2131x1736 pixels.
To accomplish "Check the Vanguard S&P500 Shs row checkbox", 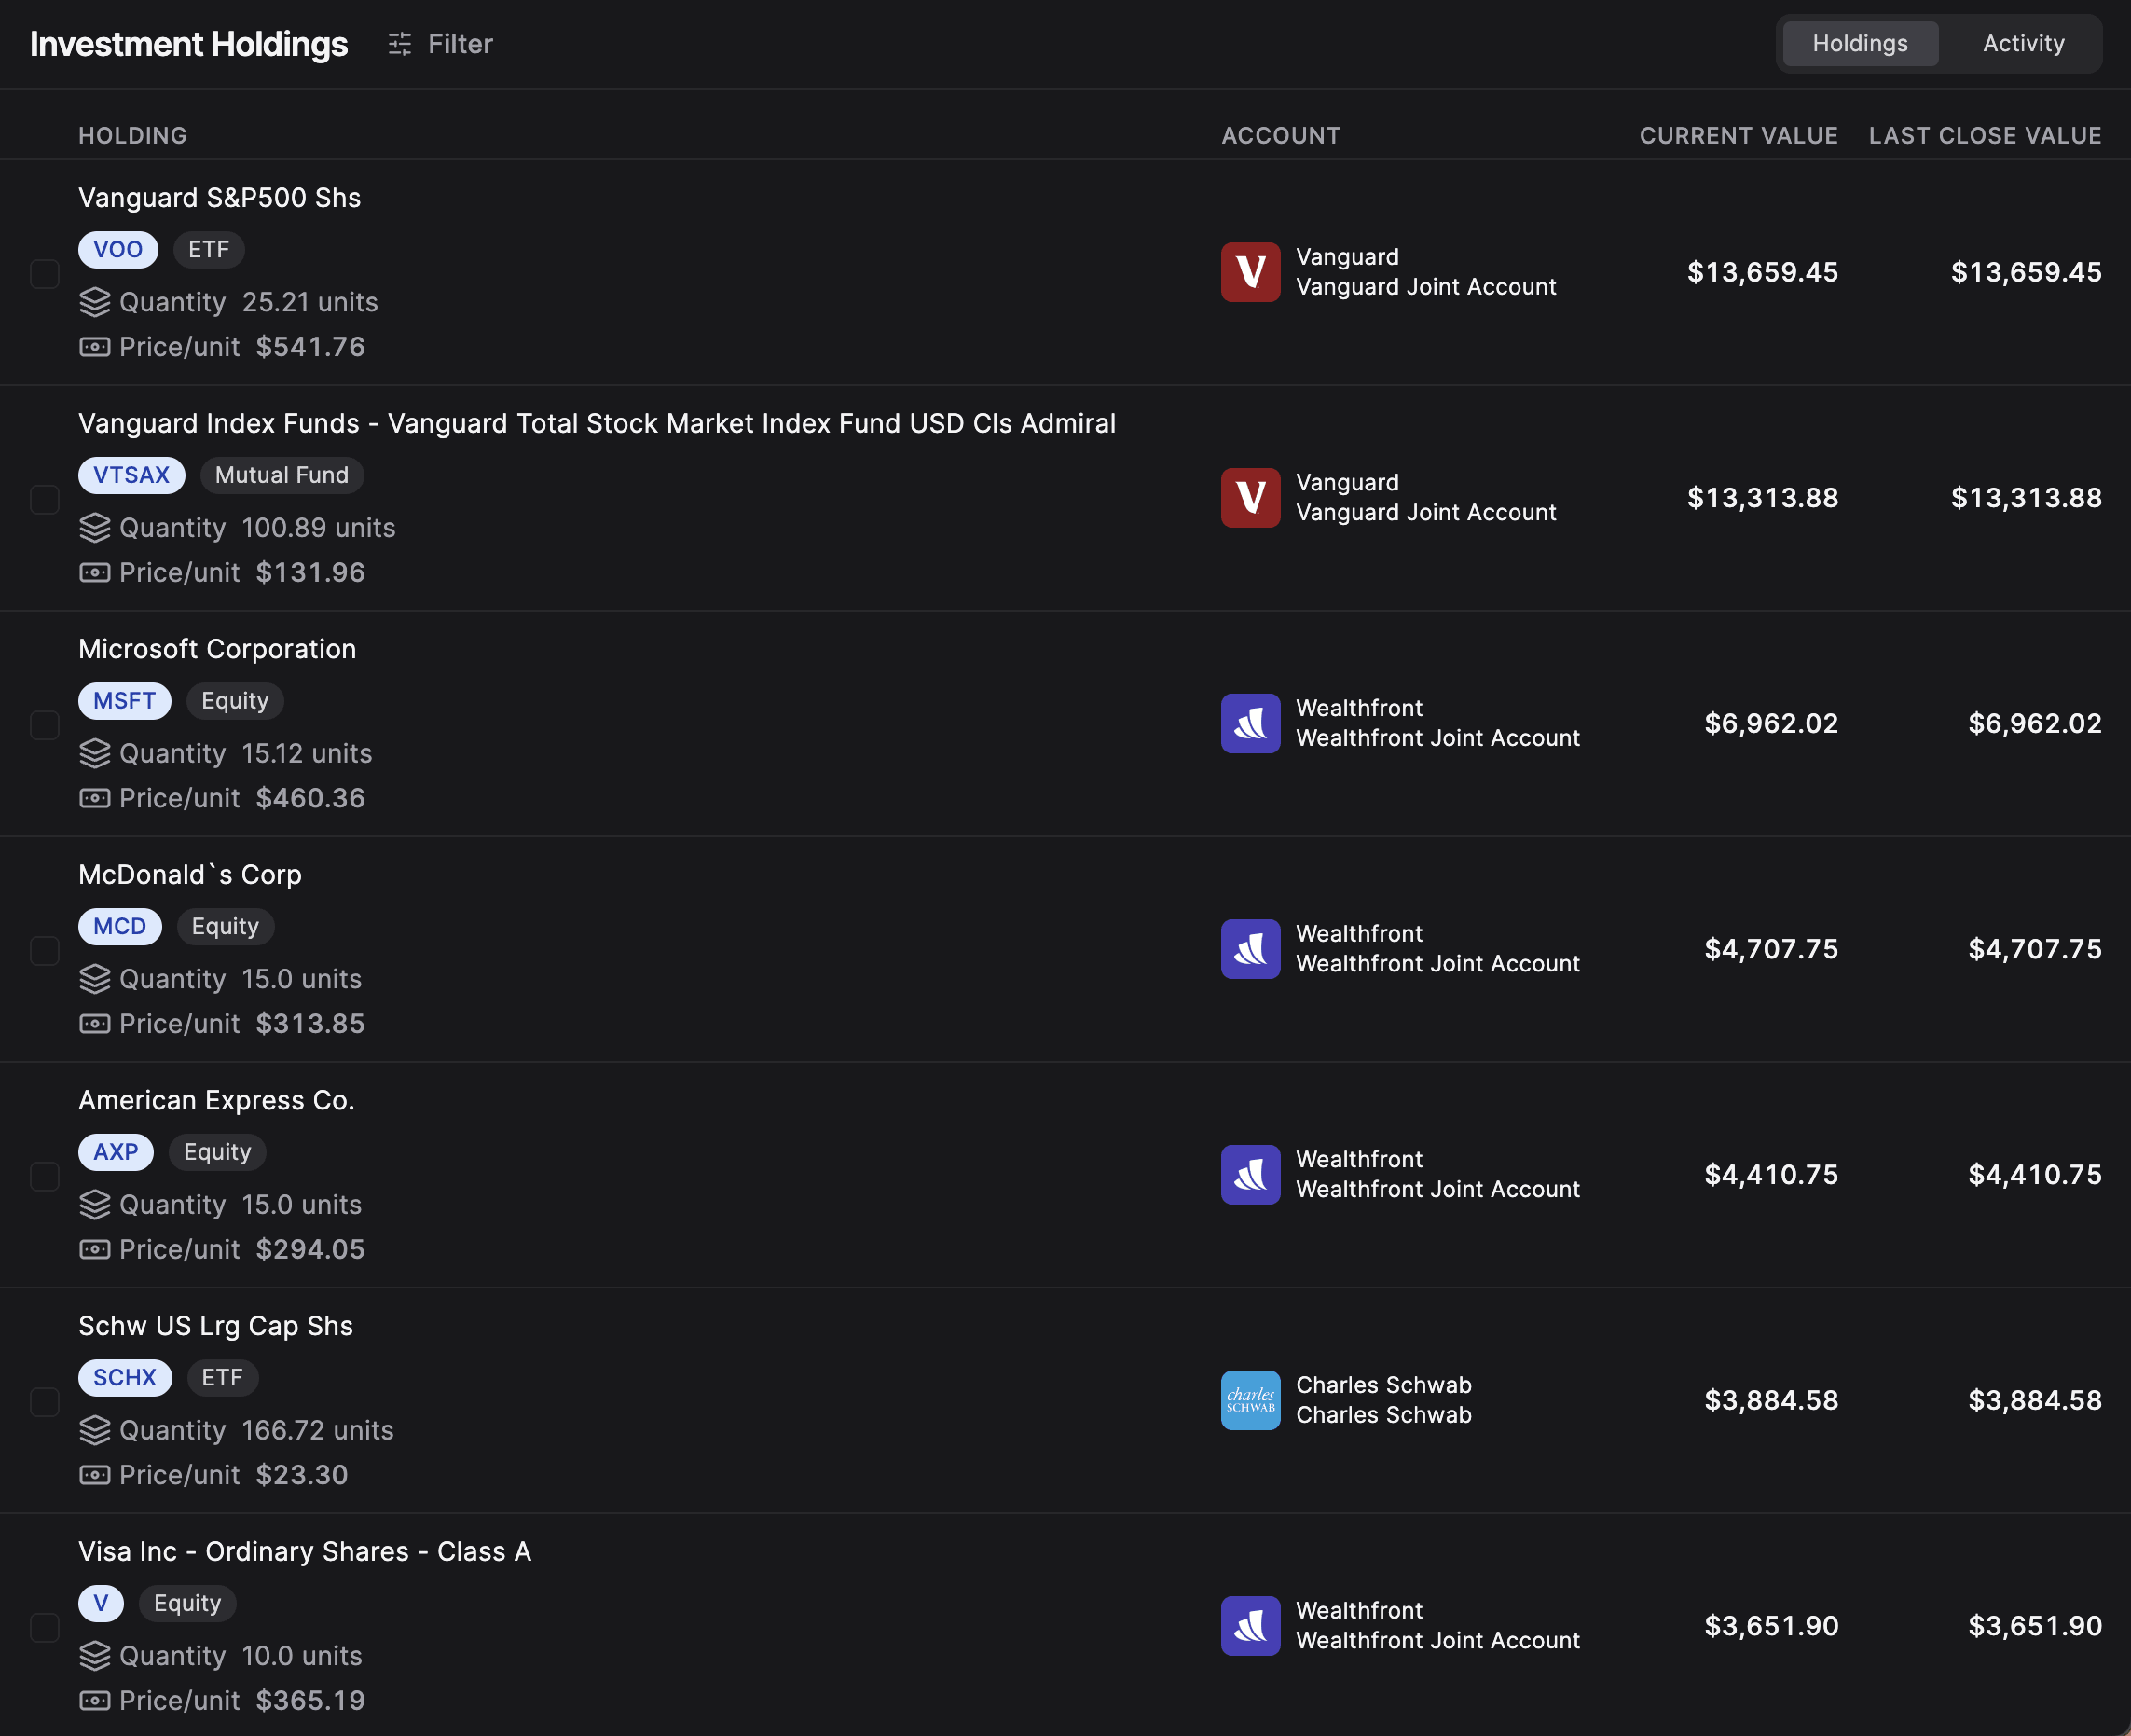I will click(45, 273).
